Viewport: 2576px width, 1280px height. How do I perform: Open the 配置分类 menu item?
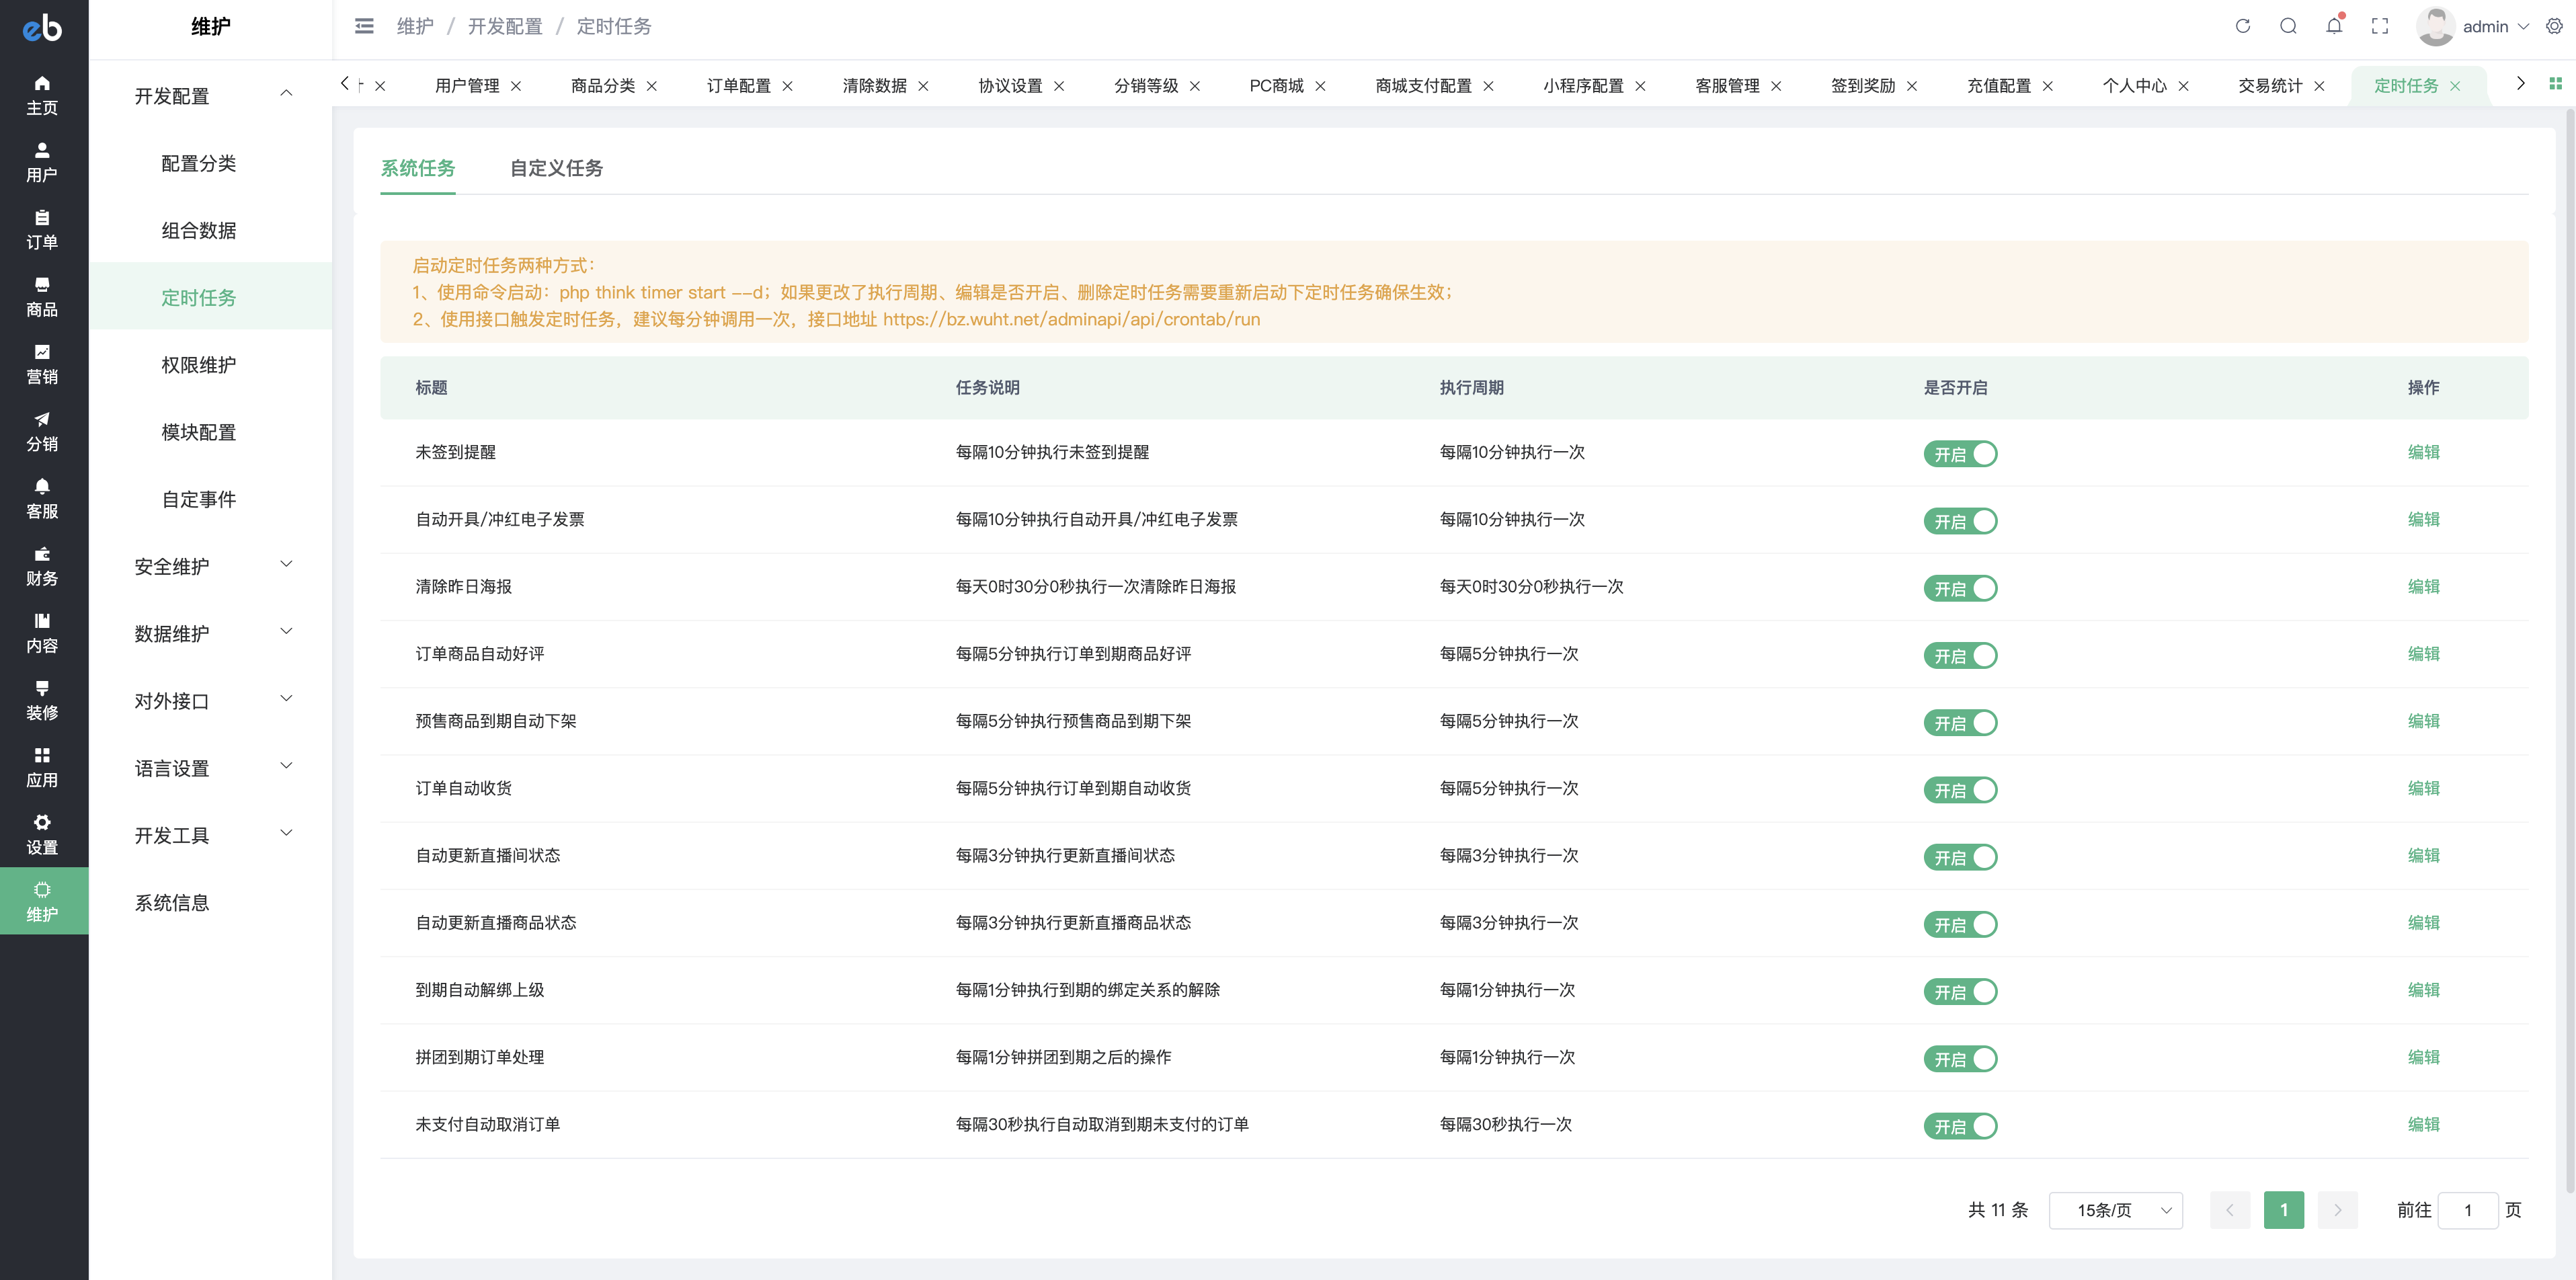(x=211, y=163)
